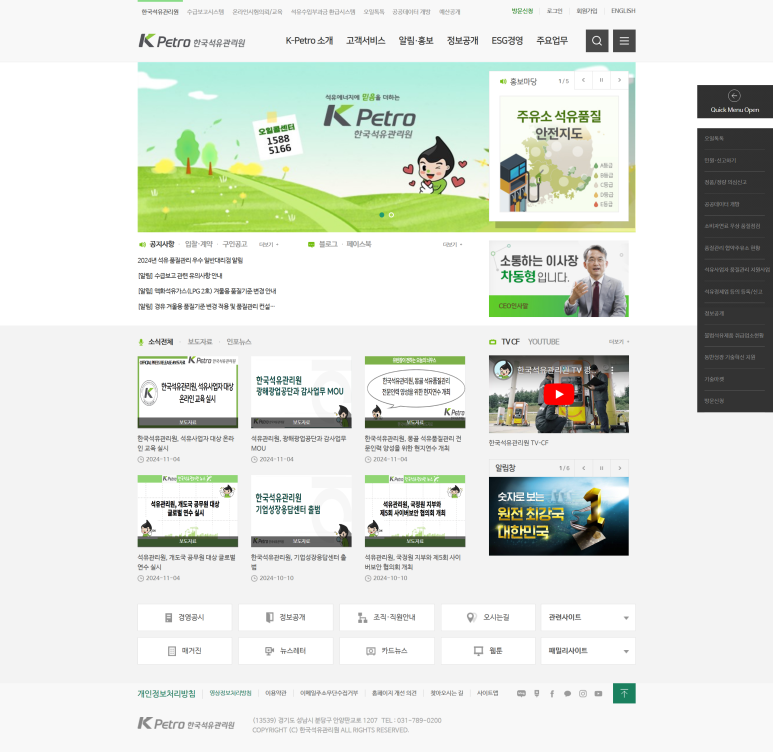Click the K Petro header logo

tap(192, 41)
